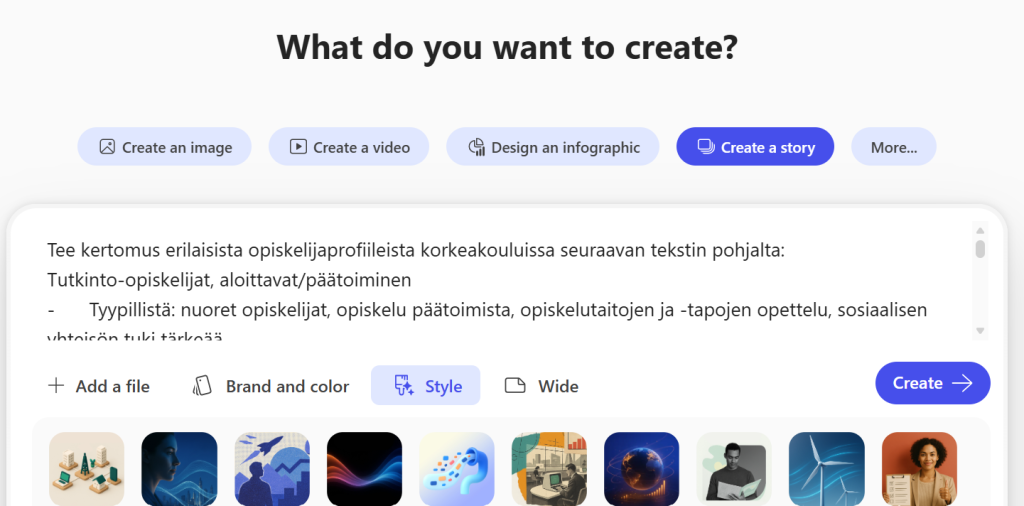This screenshot has width=1024, height=506.
Task: Click the Create an image chip
Action: 165,147
